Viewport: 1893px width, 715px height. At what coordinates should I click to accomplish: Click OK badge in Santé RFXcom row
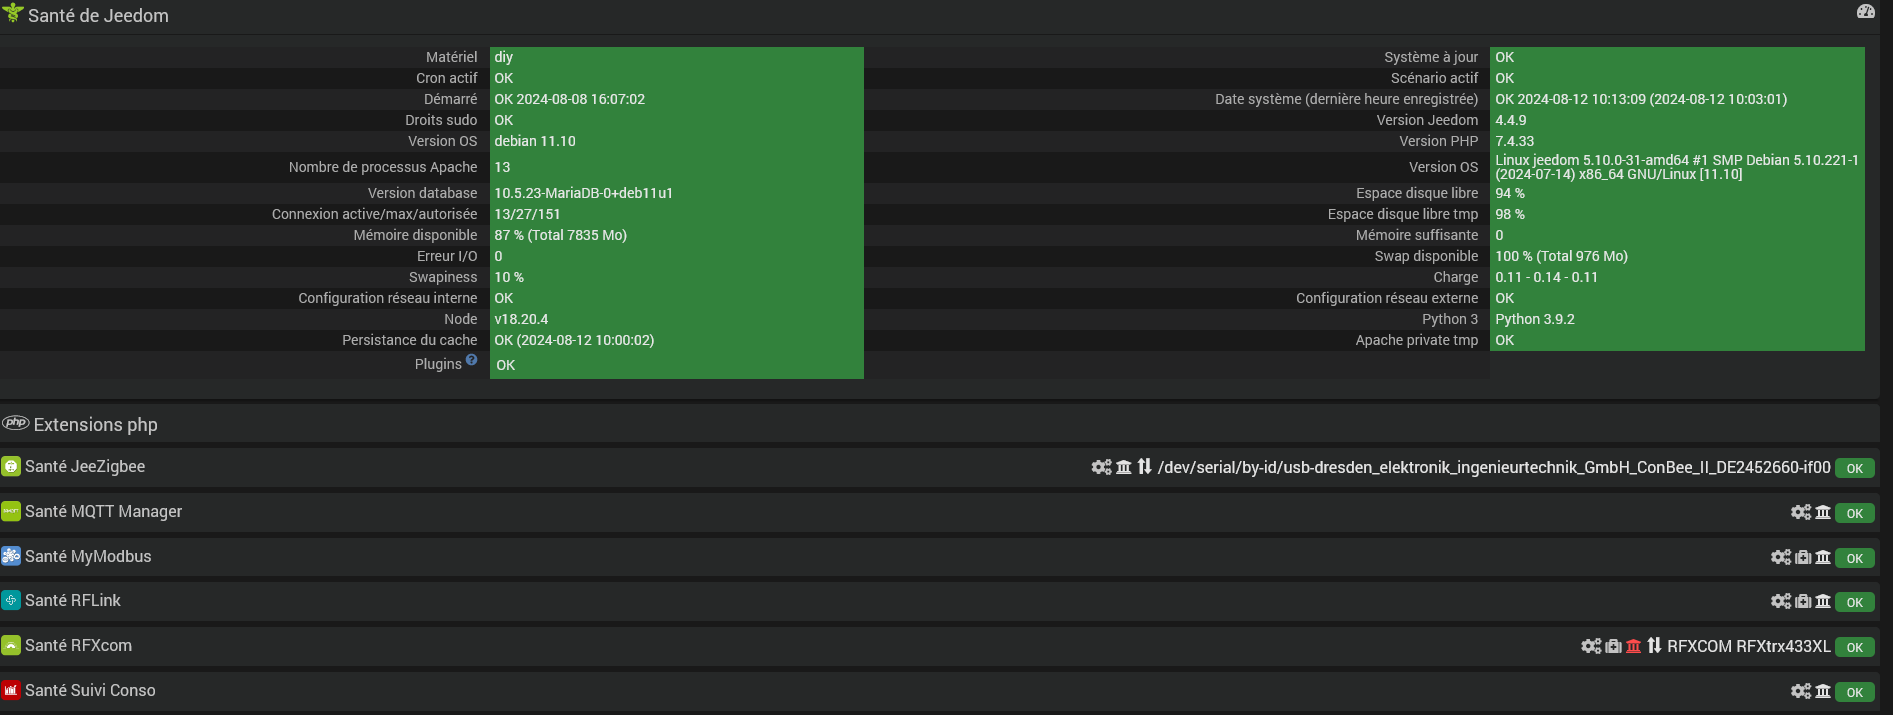coord(1854,647)
